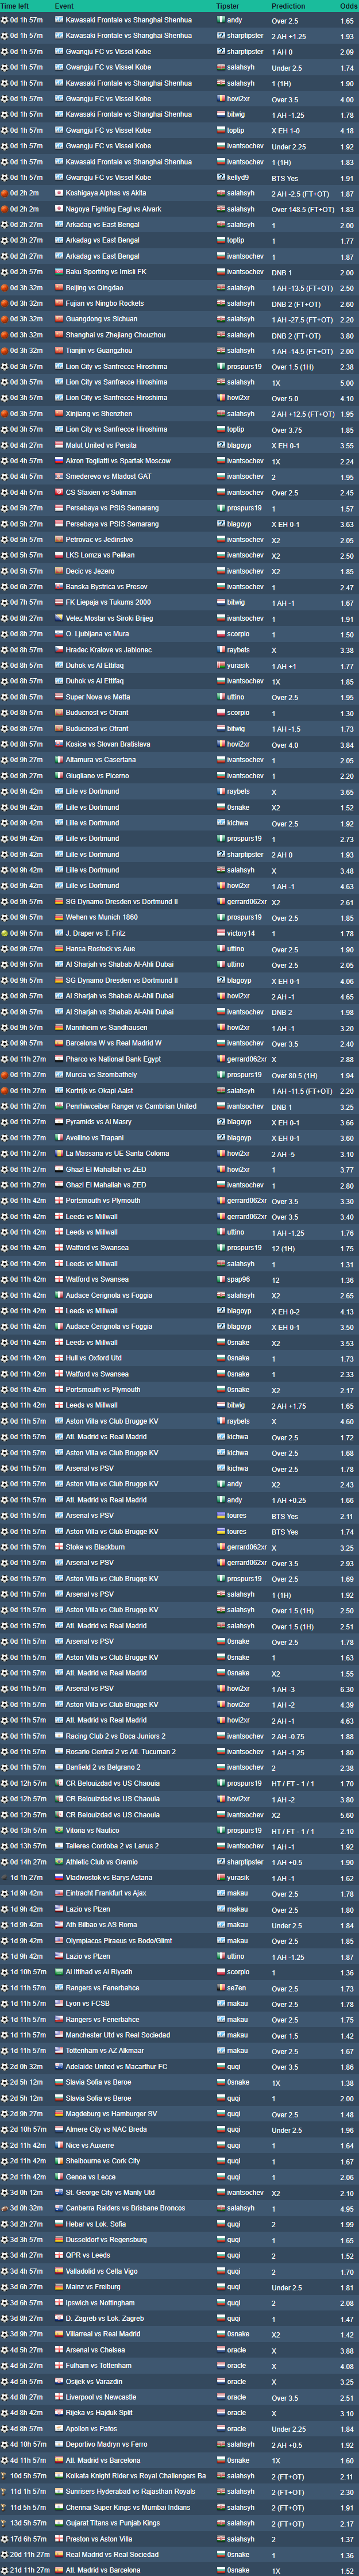
Task: Open Real Madrid vs Real Sociedad event
Action: 112,2554
